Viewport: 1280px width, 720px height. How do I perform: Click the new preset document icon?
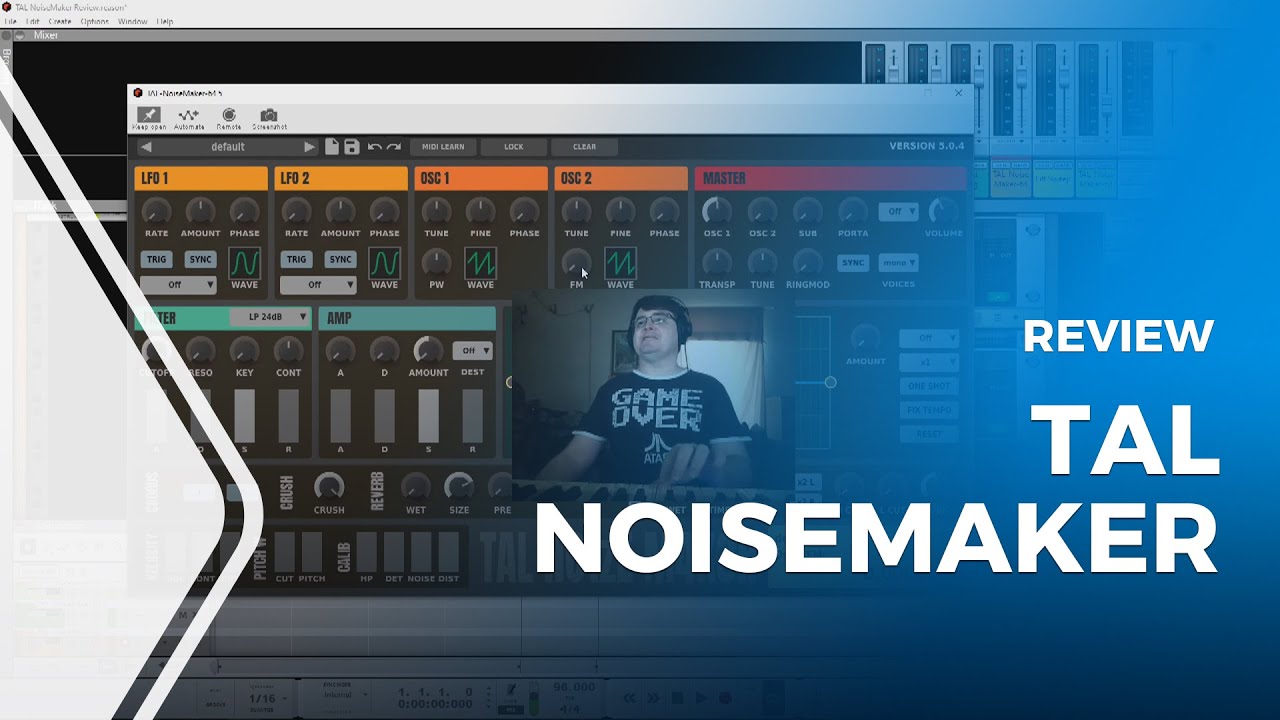[332, 147]
